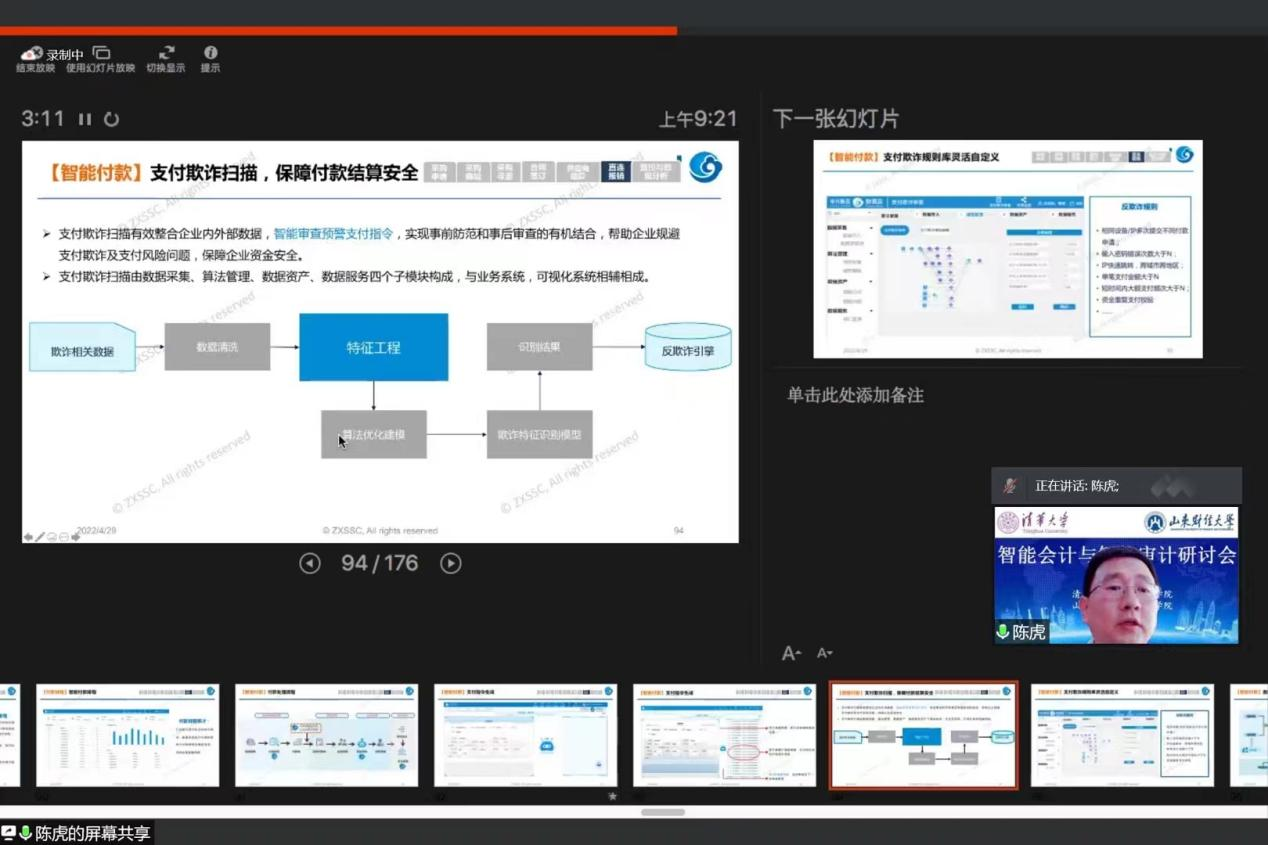
Task: Click 使用幻灯片放映 icon in toolbar
Action: click(x=101, y=53)
